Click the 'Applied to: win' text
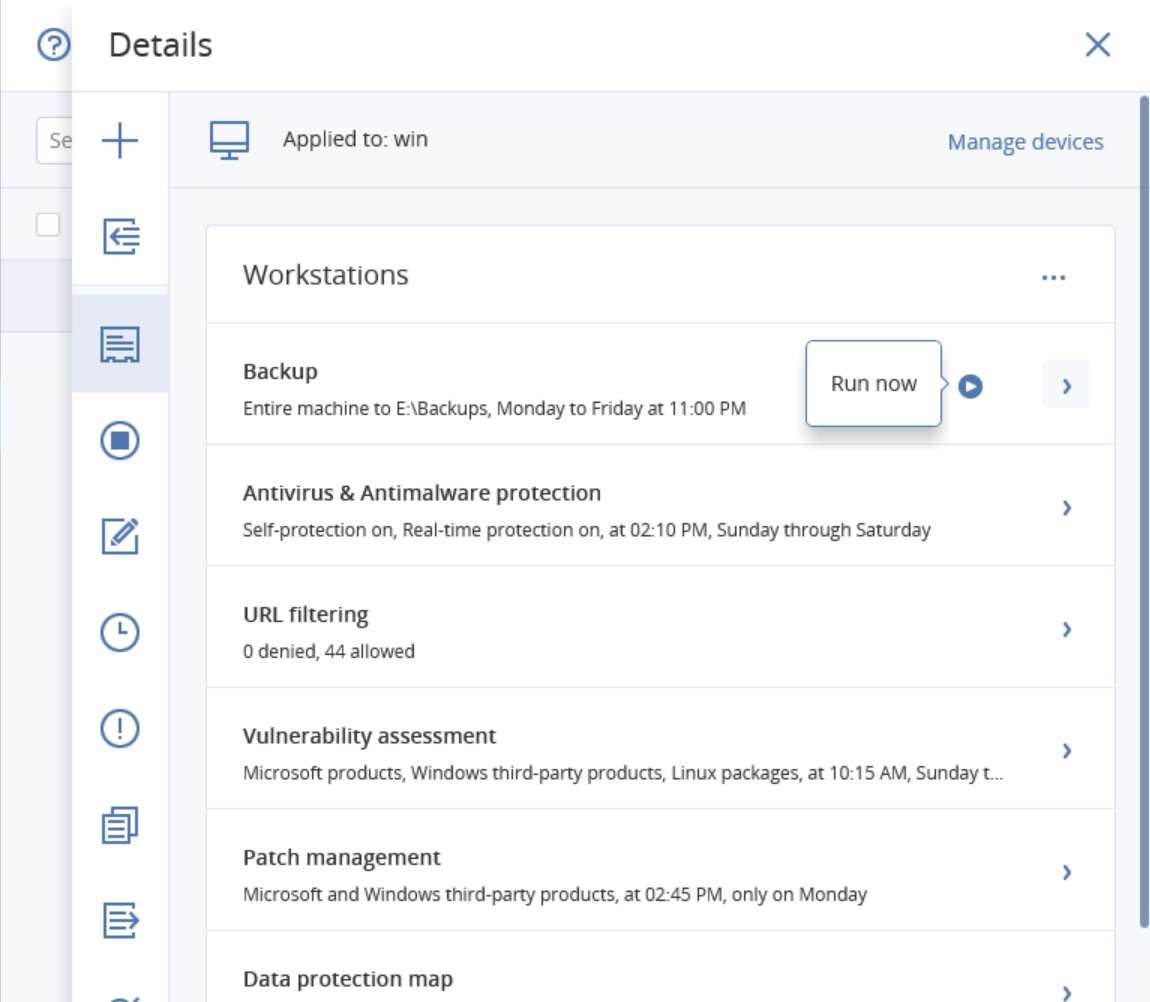Screen dimensions: 1150x1002 tap(356, 139)
